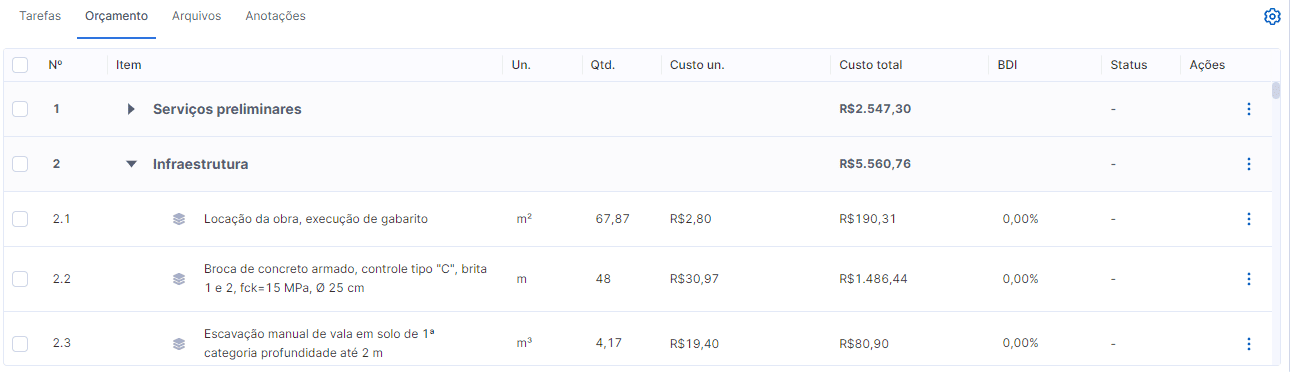1290x372 pixels.
Task: Check the box for row 1
Action: 20,109
